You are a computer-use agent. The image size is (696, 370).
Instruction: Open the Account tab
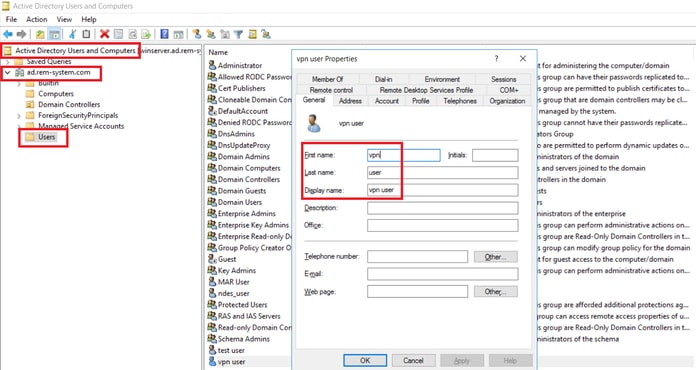tap(387, 101)
